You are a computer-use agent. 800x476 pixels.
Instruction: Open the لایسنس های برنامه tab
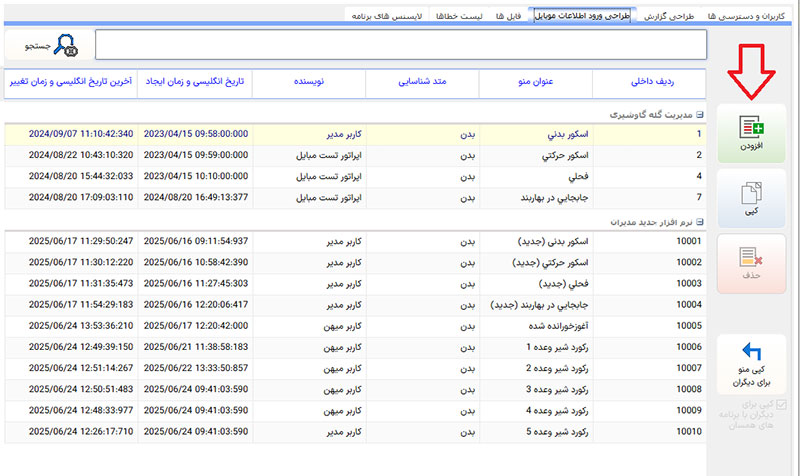click(386, 17)
